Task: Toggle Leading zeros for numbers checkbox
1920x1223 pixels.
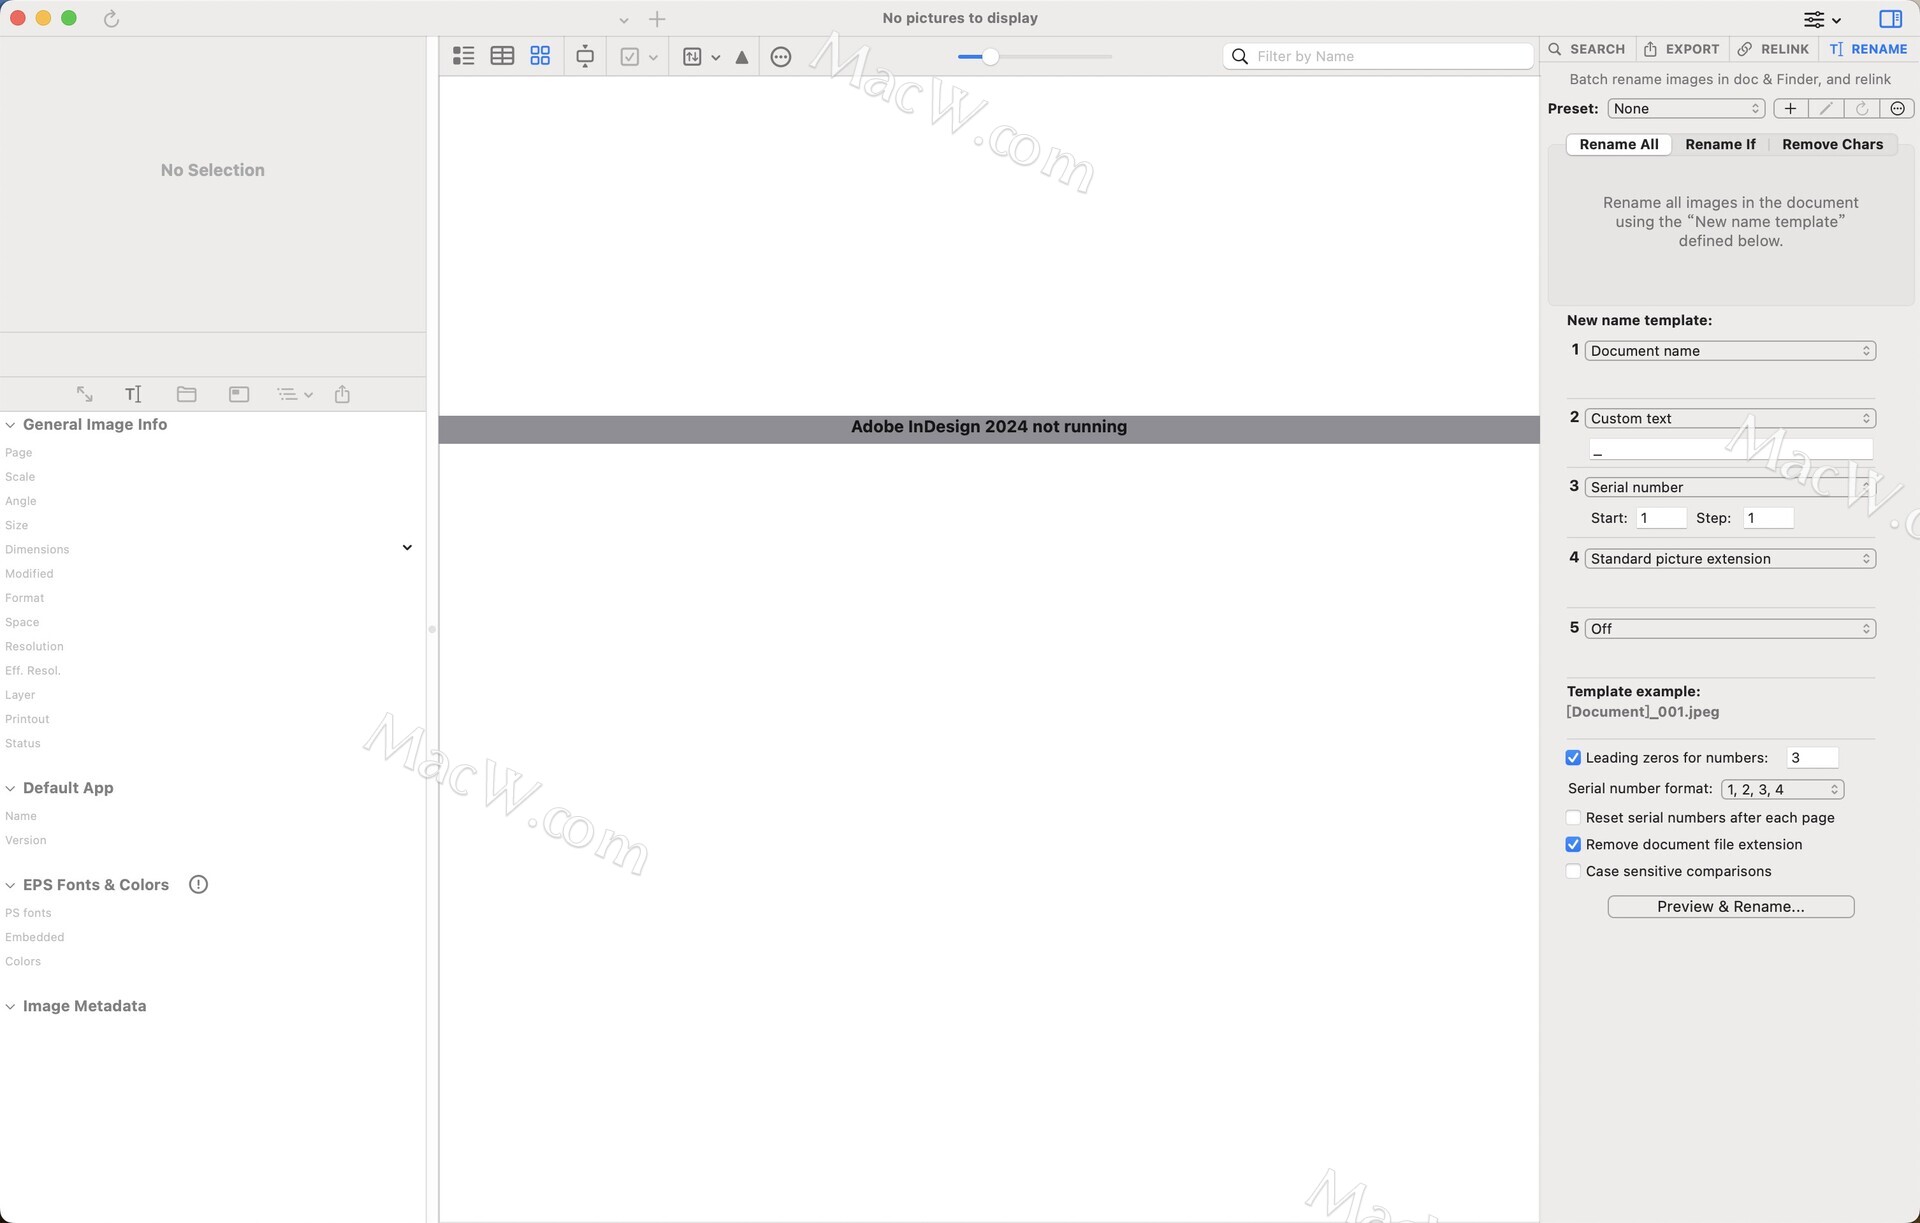Action: click(x=1573, y=758)
